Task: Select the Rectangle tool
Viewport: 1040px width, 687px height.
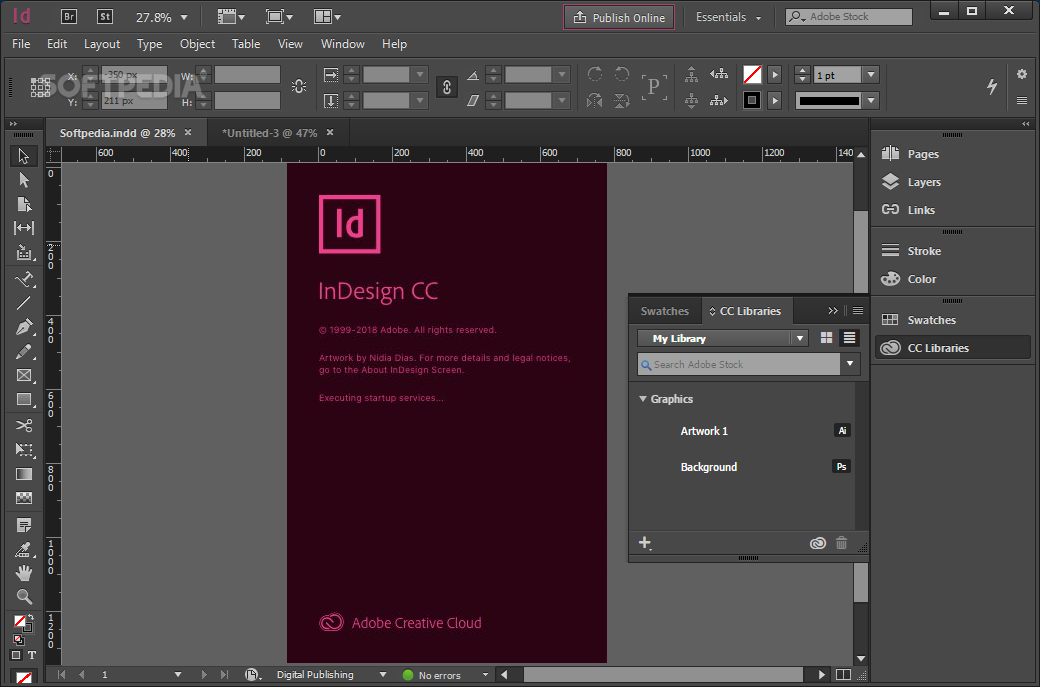Action: coord(24,400)
